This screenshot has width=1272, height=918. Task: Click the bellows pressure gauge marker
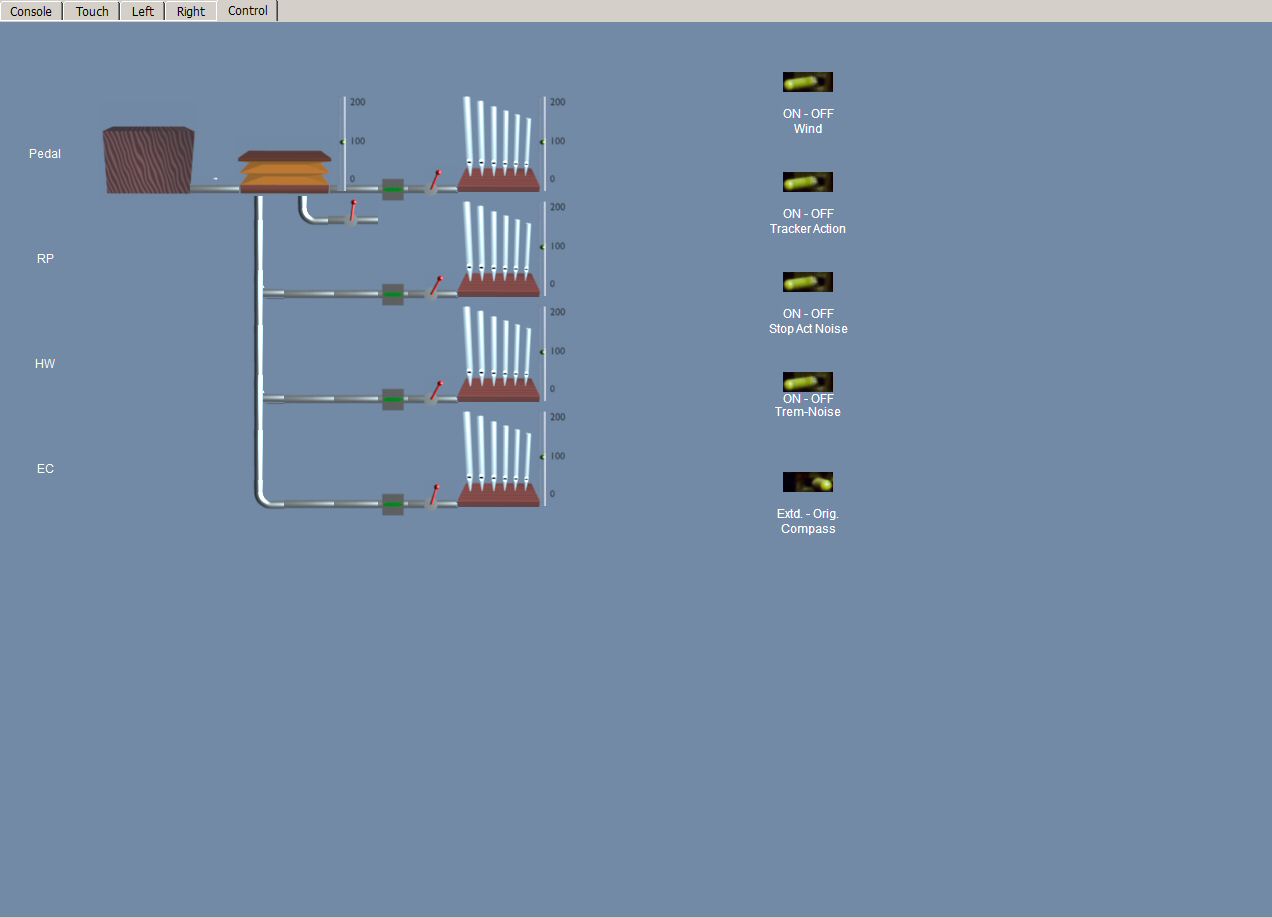tap(343, 142)
